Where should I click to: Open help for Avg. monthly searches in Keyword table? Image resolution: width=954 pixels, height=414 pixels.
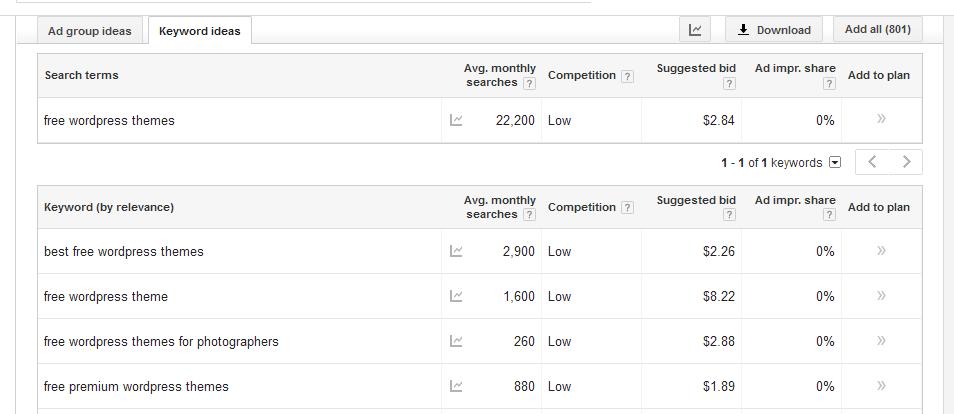click(529, 215)
